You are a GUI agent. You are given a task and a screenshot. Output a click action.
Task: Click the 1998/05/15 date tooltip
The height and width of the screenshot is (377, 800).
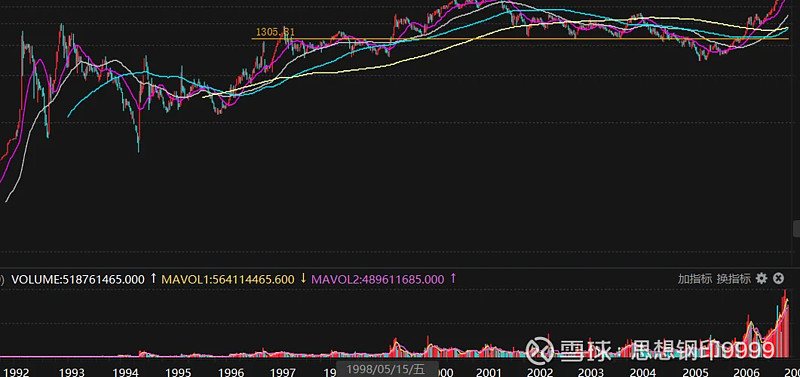click(386, 369)
